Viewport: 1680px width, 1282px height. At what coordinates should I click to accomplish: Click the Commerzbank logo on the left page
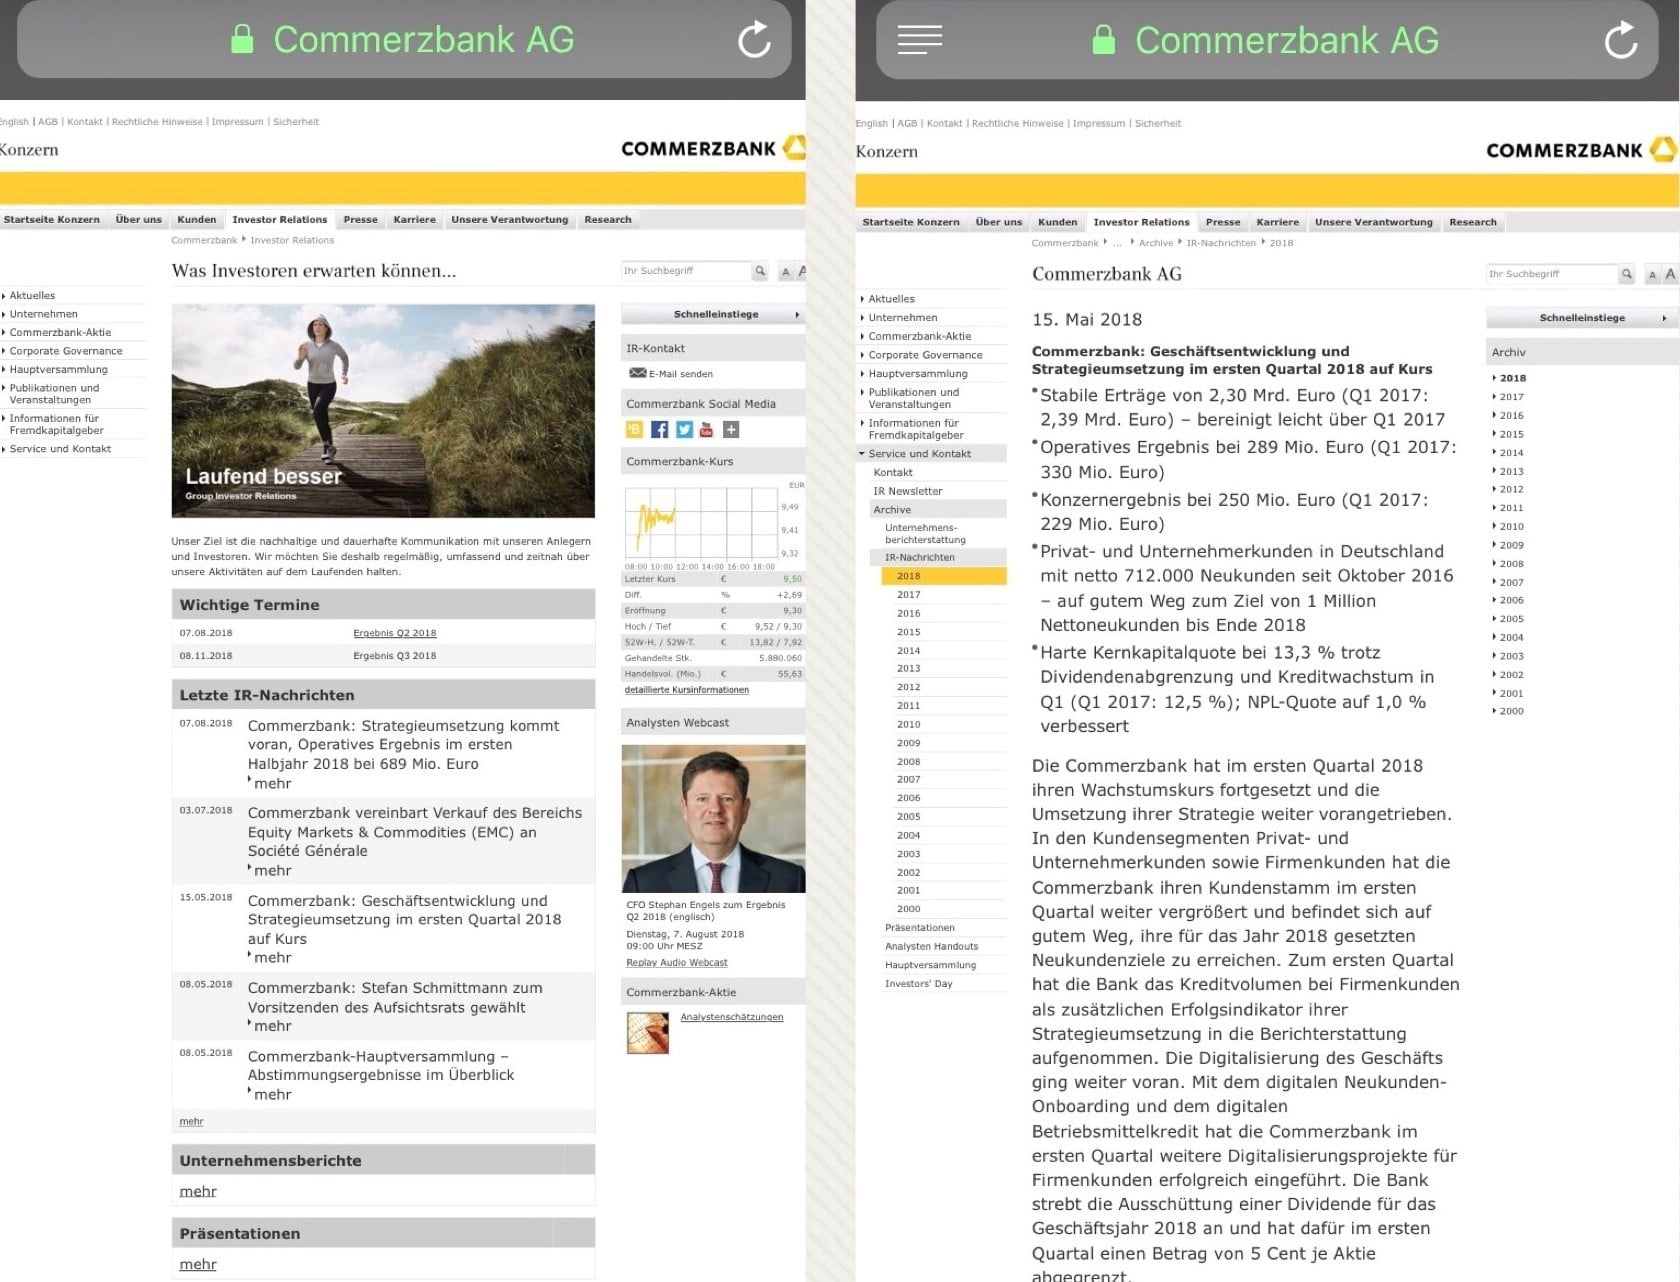713,149
